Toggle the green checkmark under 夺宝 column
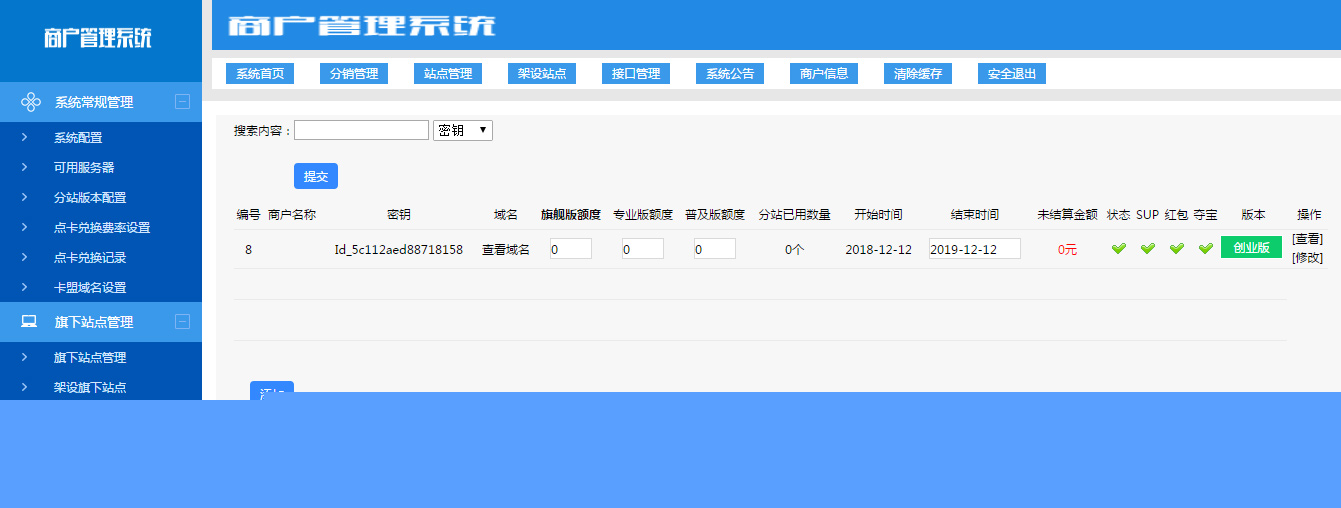 1205,249
